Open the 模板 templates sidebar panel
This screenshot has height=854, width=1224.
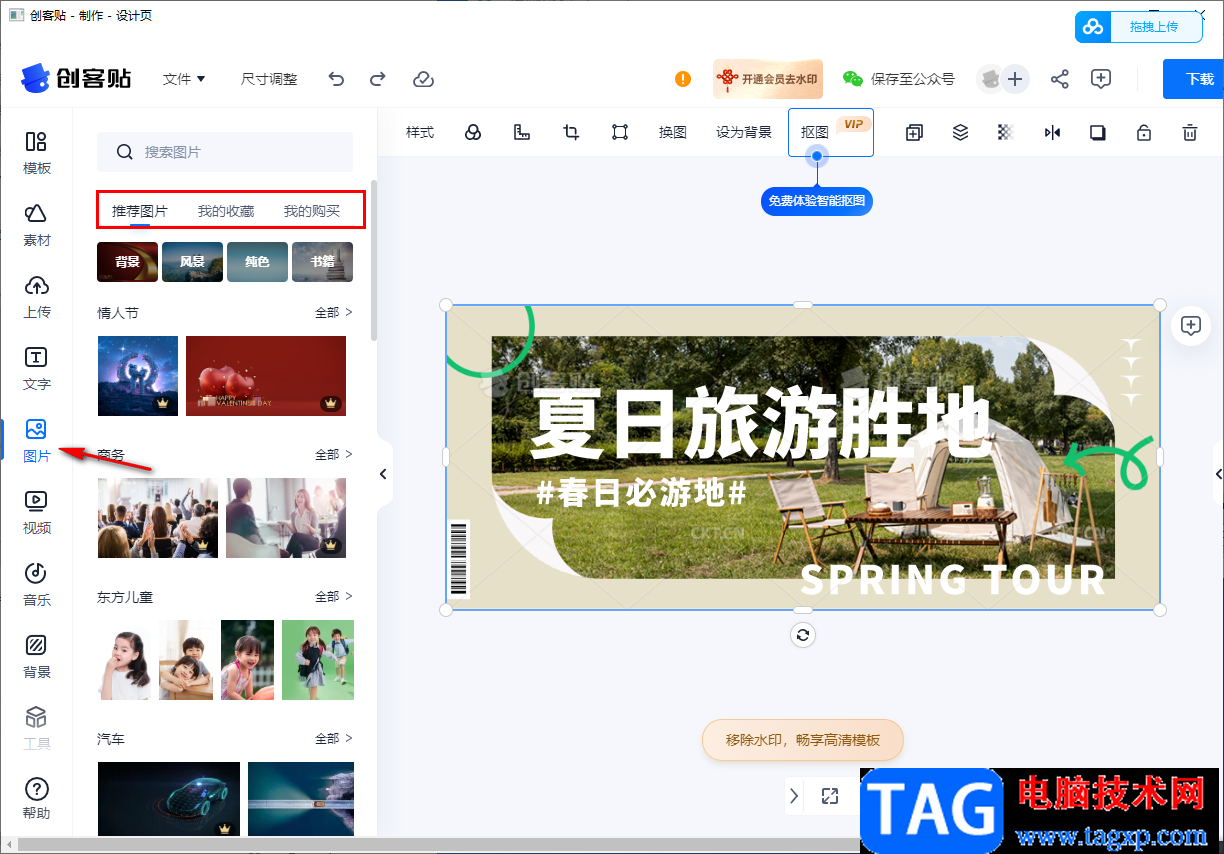coord(36,153)
